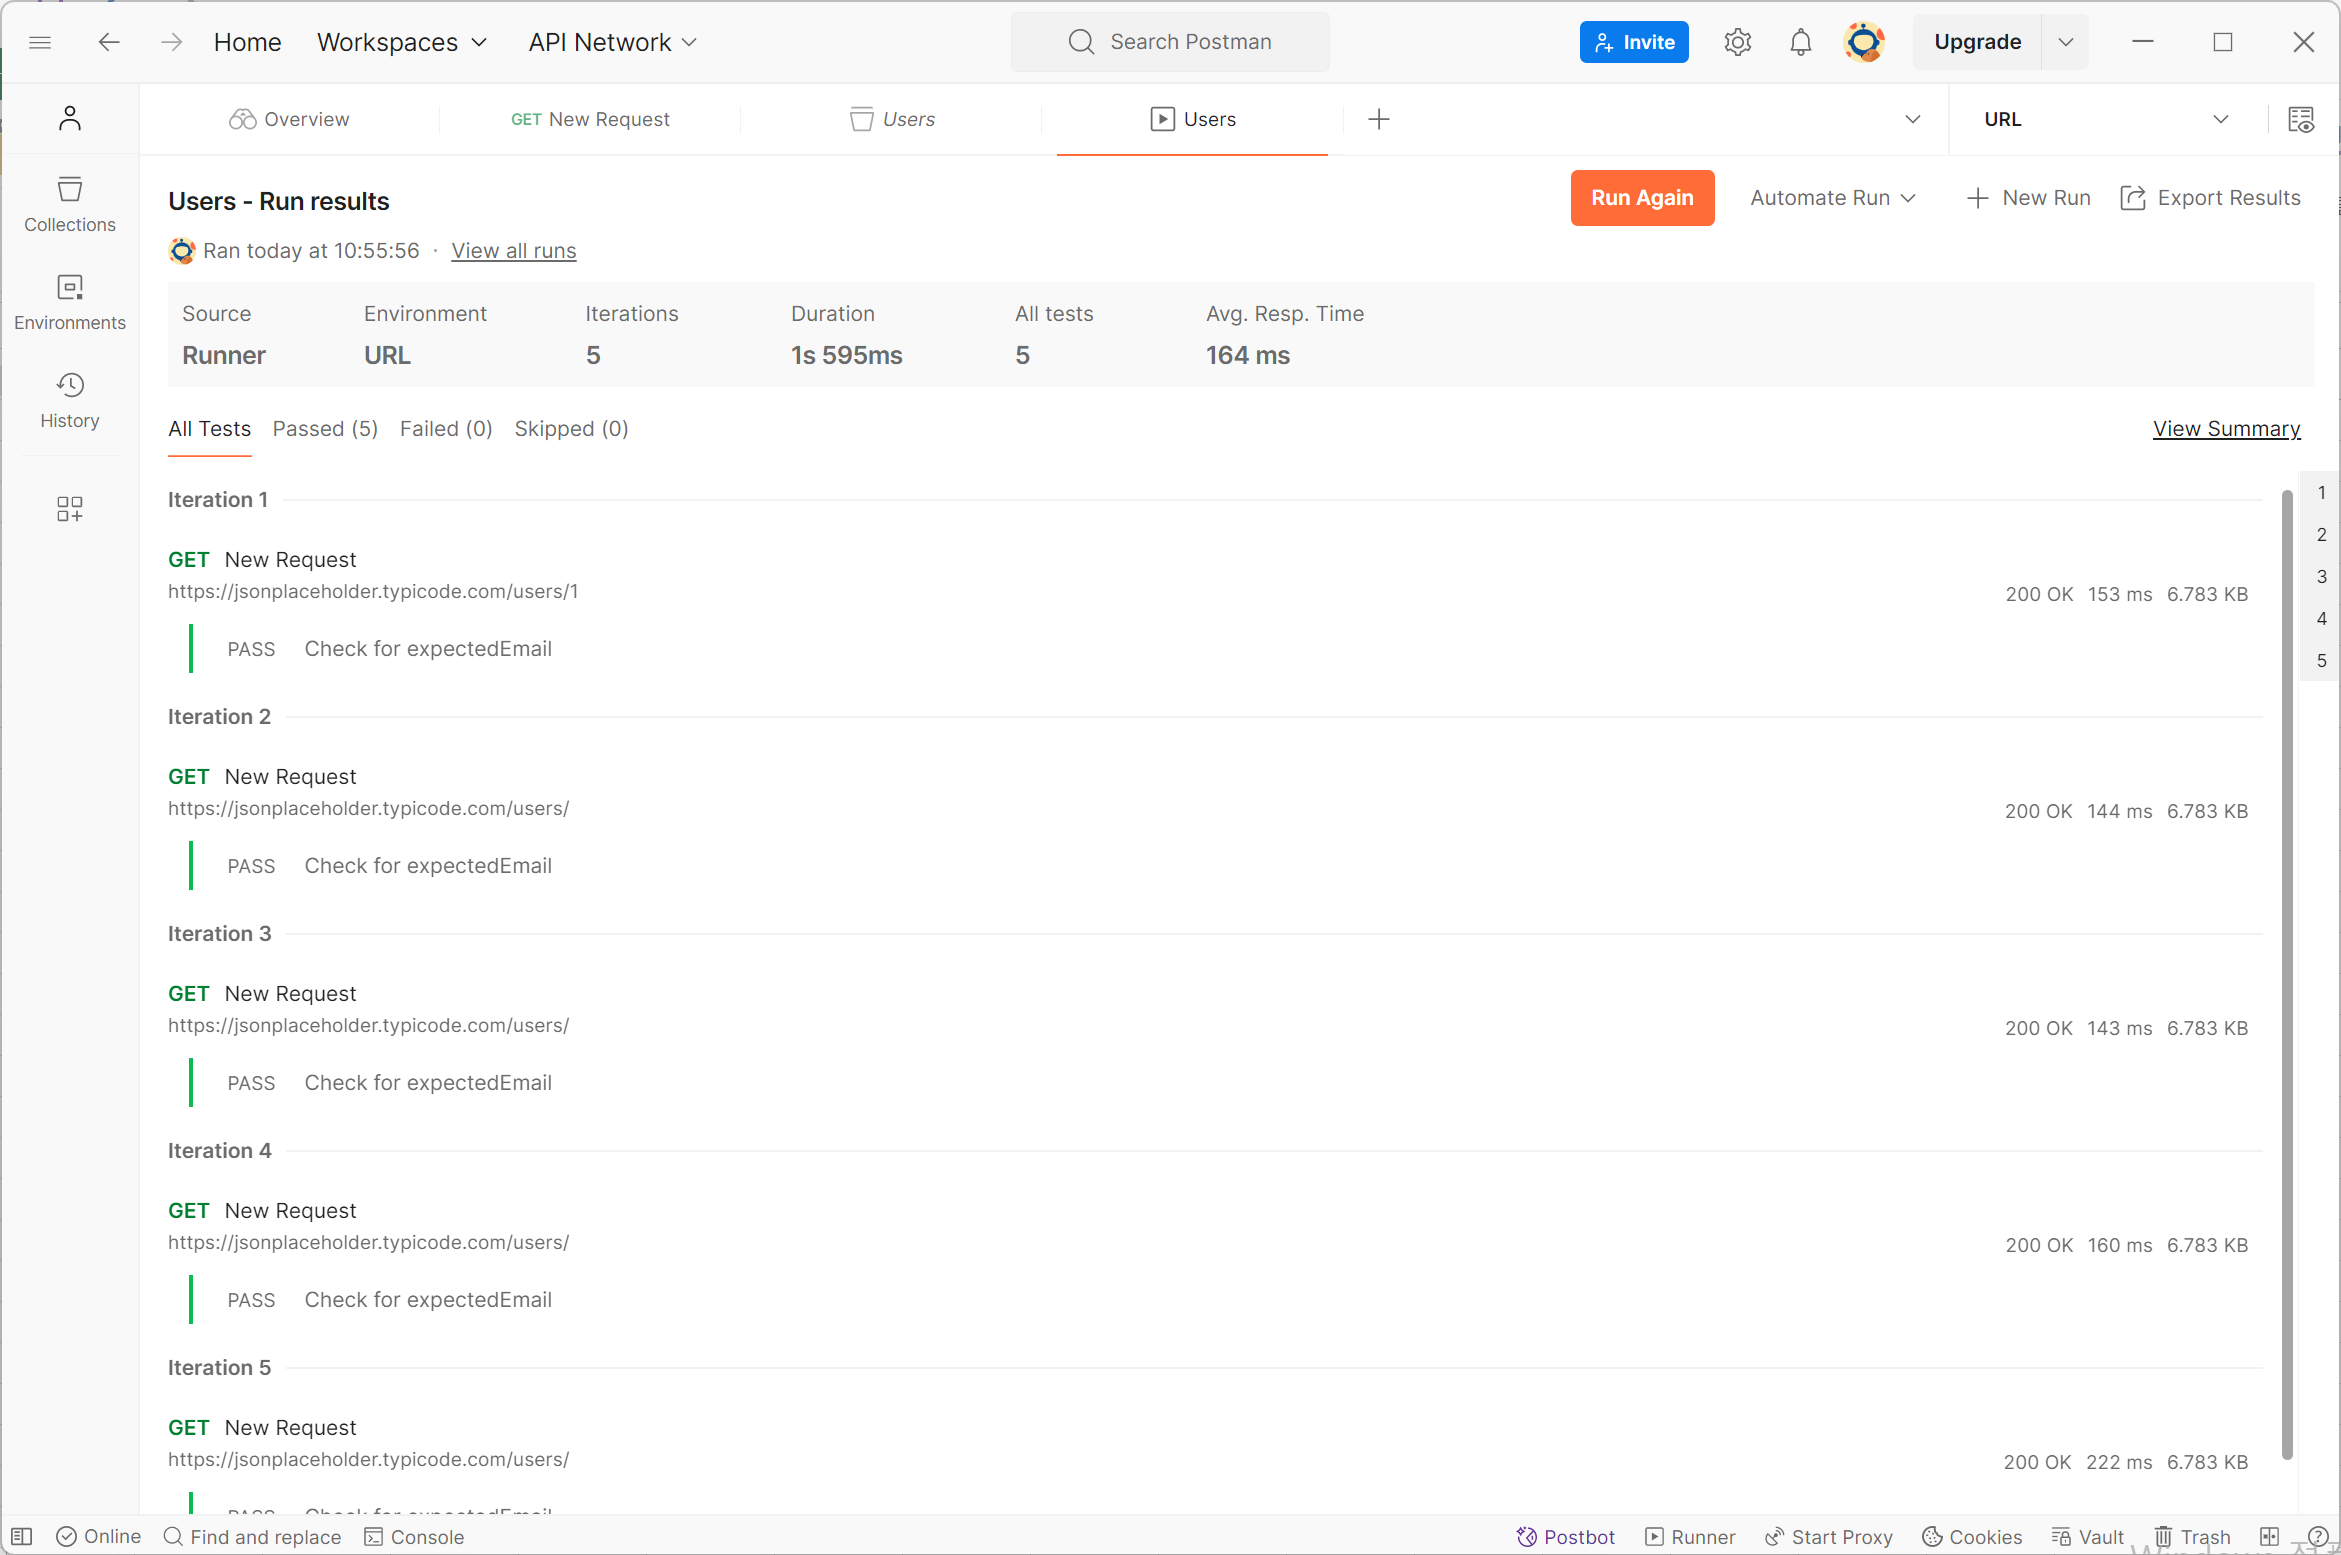Expand the Automate Run dropdown
This screenshot has width=2341, height=1555.
pyautogui.click(x=1832, y=198)
